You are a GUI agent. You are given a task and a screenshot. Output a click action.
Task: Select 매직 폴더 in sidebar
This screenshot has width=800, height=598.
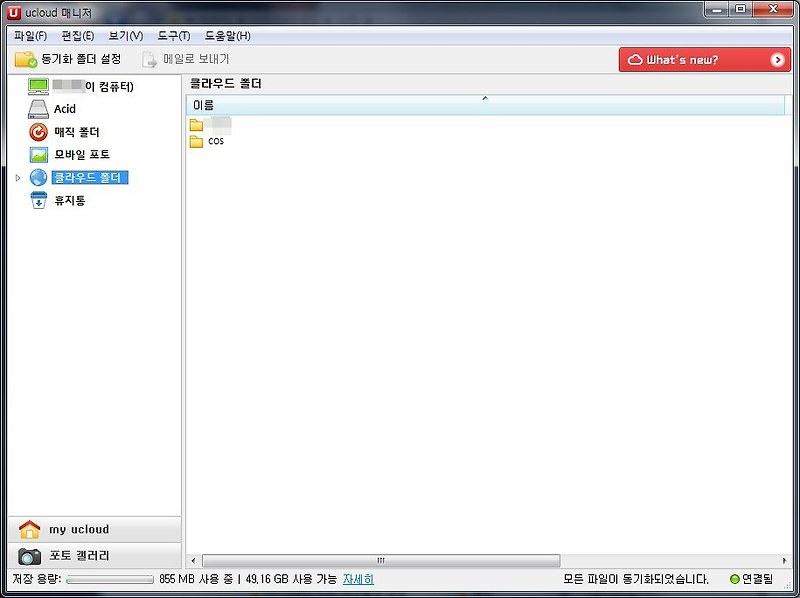pos(77,132)
